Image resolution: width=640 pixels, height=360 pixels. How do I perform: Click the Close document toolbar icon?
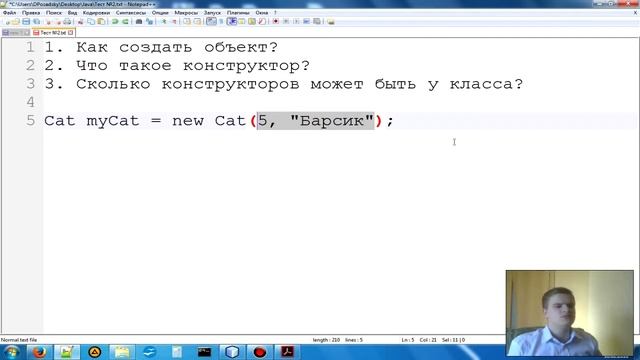pyautogui.click(x=48, y=21)
